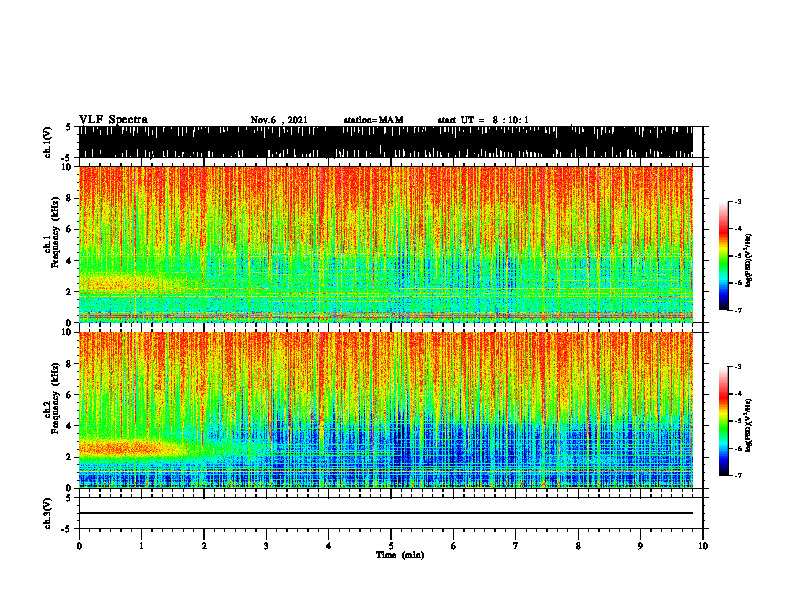Viewport: 792px width, 612px height.
Task: Click the '-7' tick on ch.2 colorbar
Action: (737, 475)
